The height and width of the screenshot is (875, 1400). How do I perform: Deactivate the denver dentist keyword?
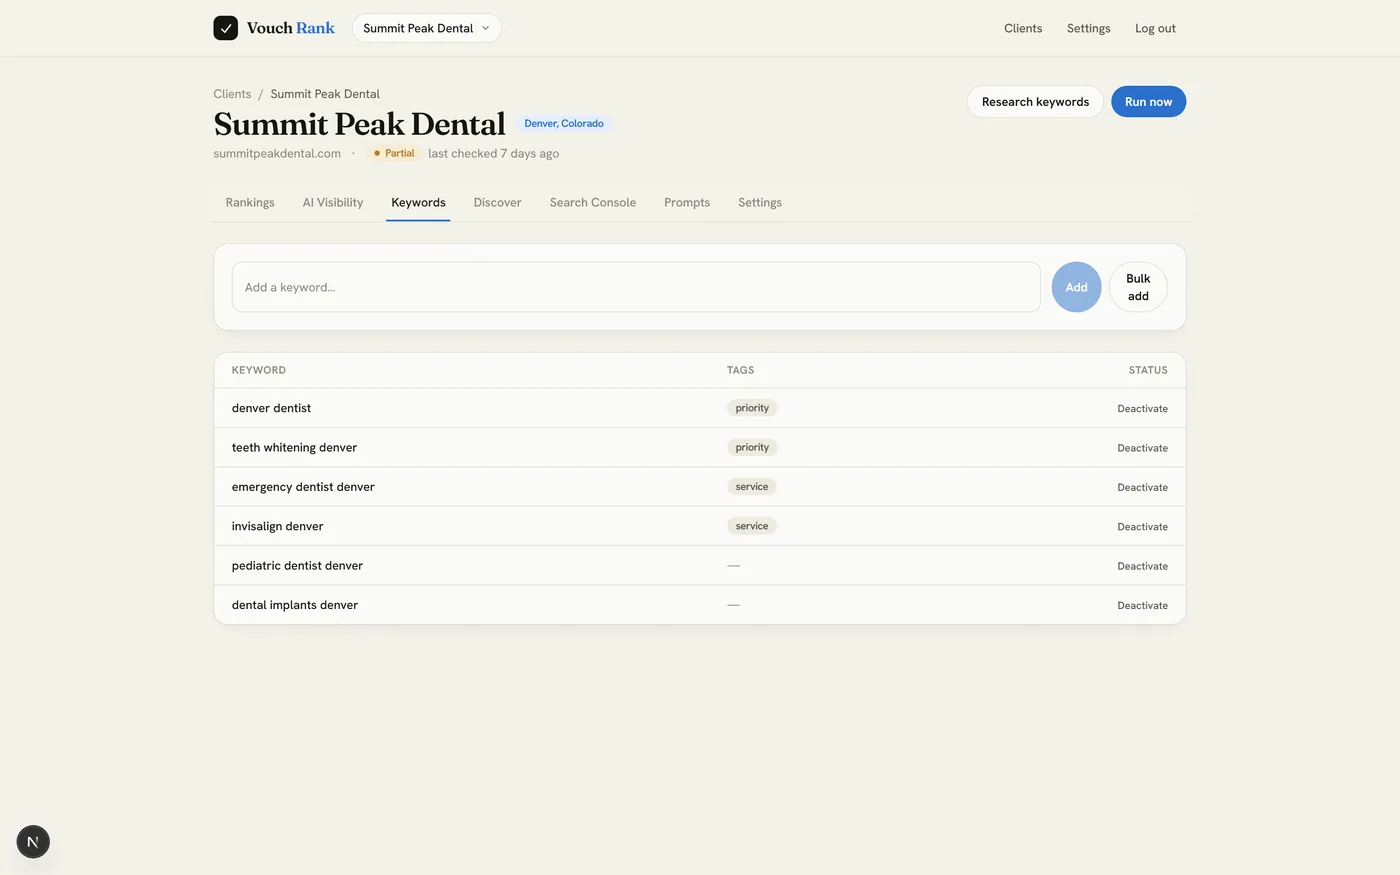click(x=1142, y=409)
